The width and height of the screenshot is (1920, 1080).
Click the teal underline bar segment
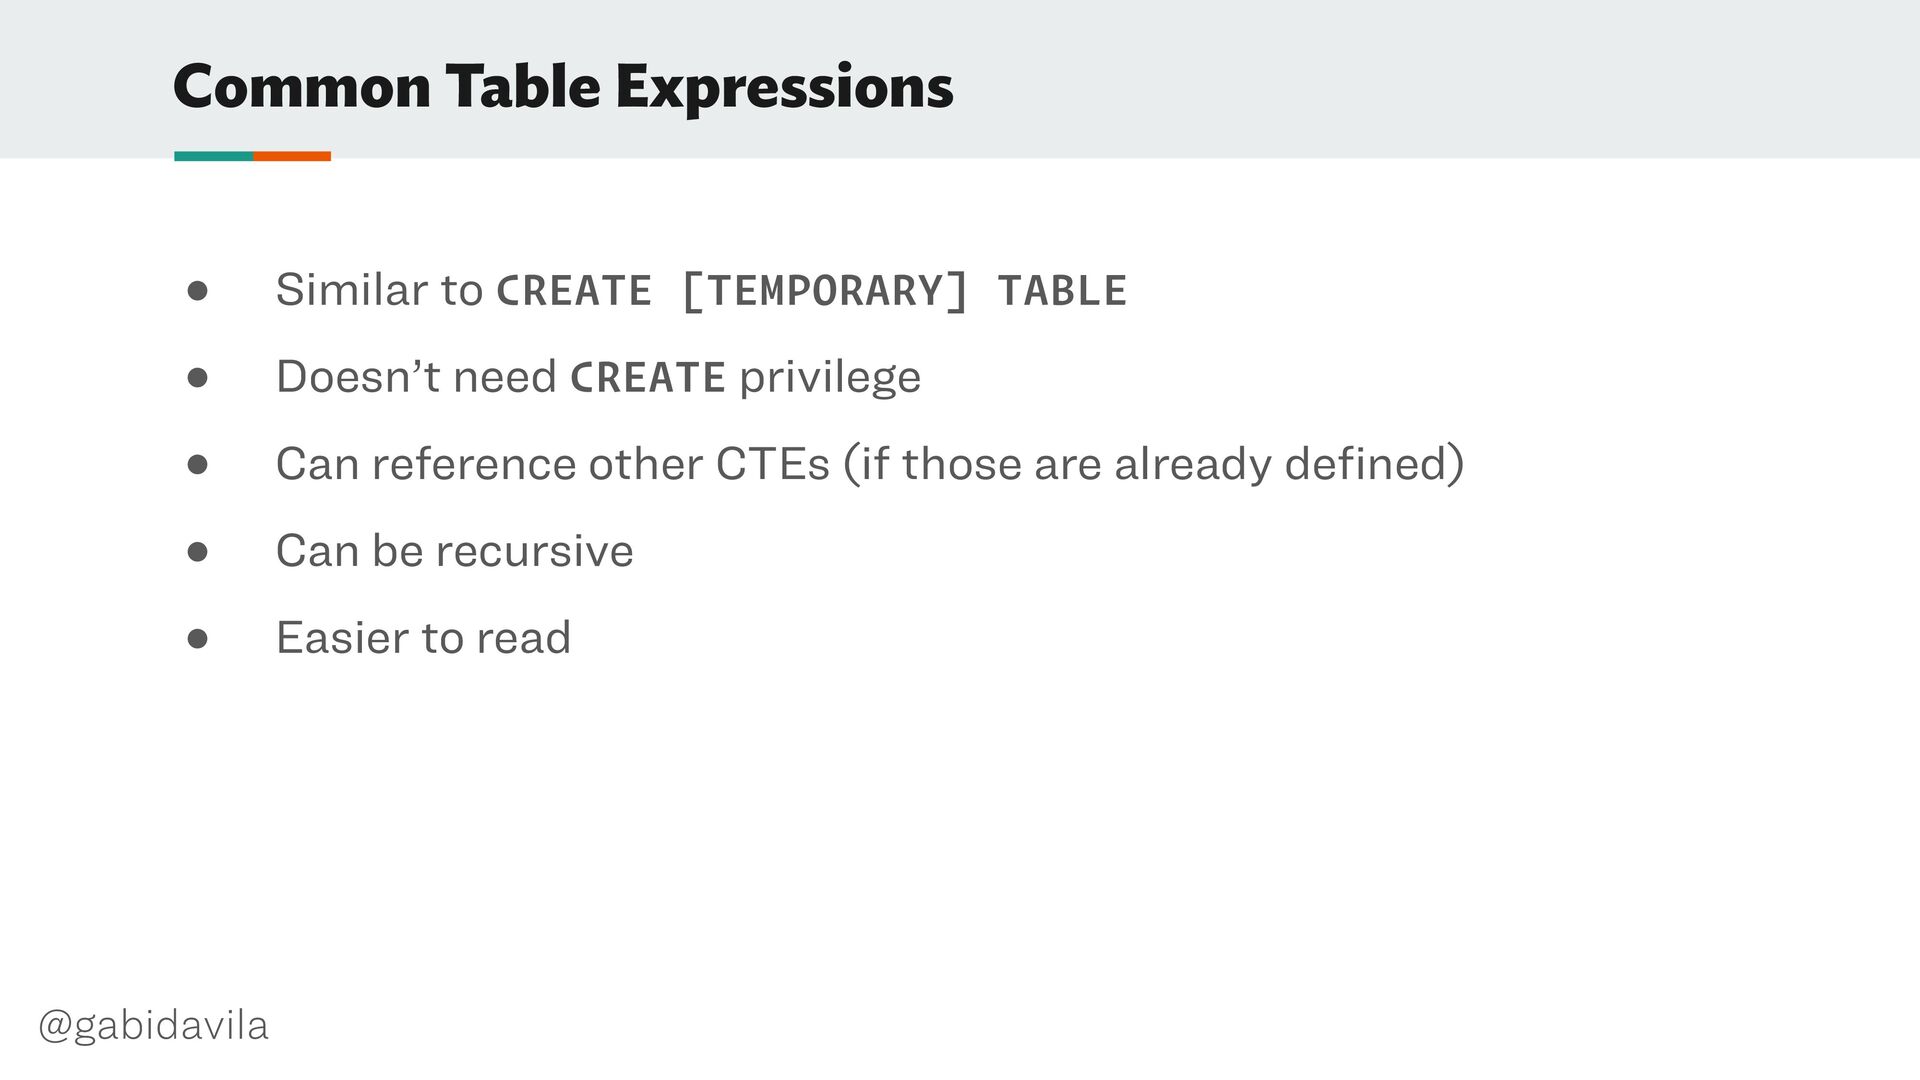214,156
